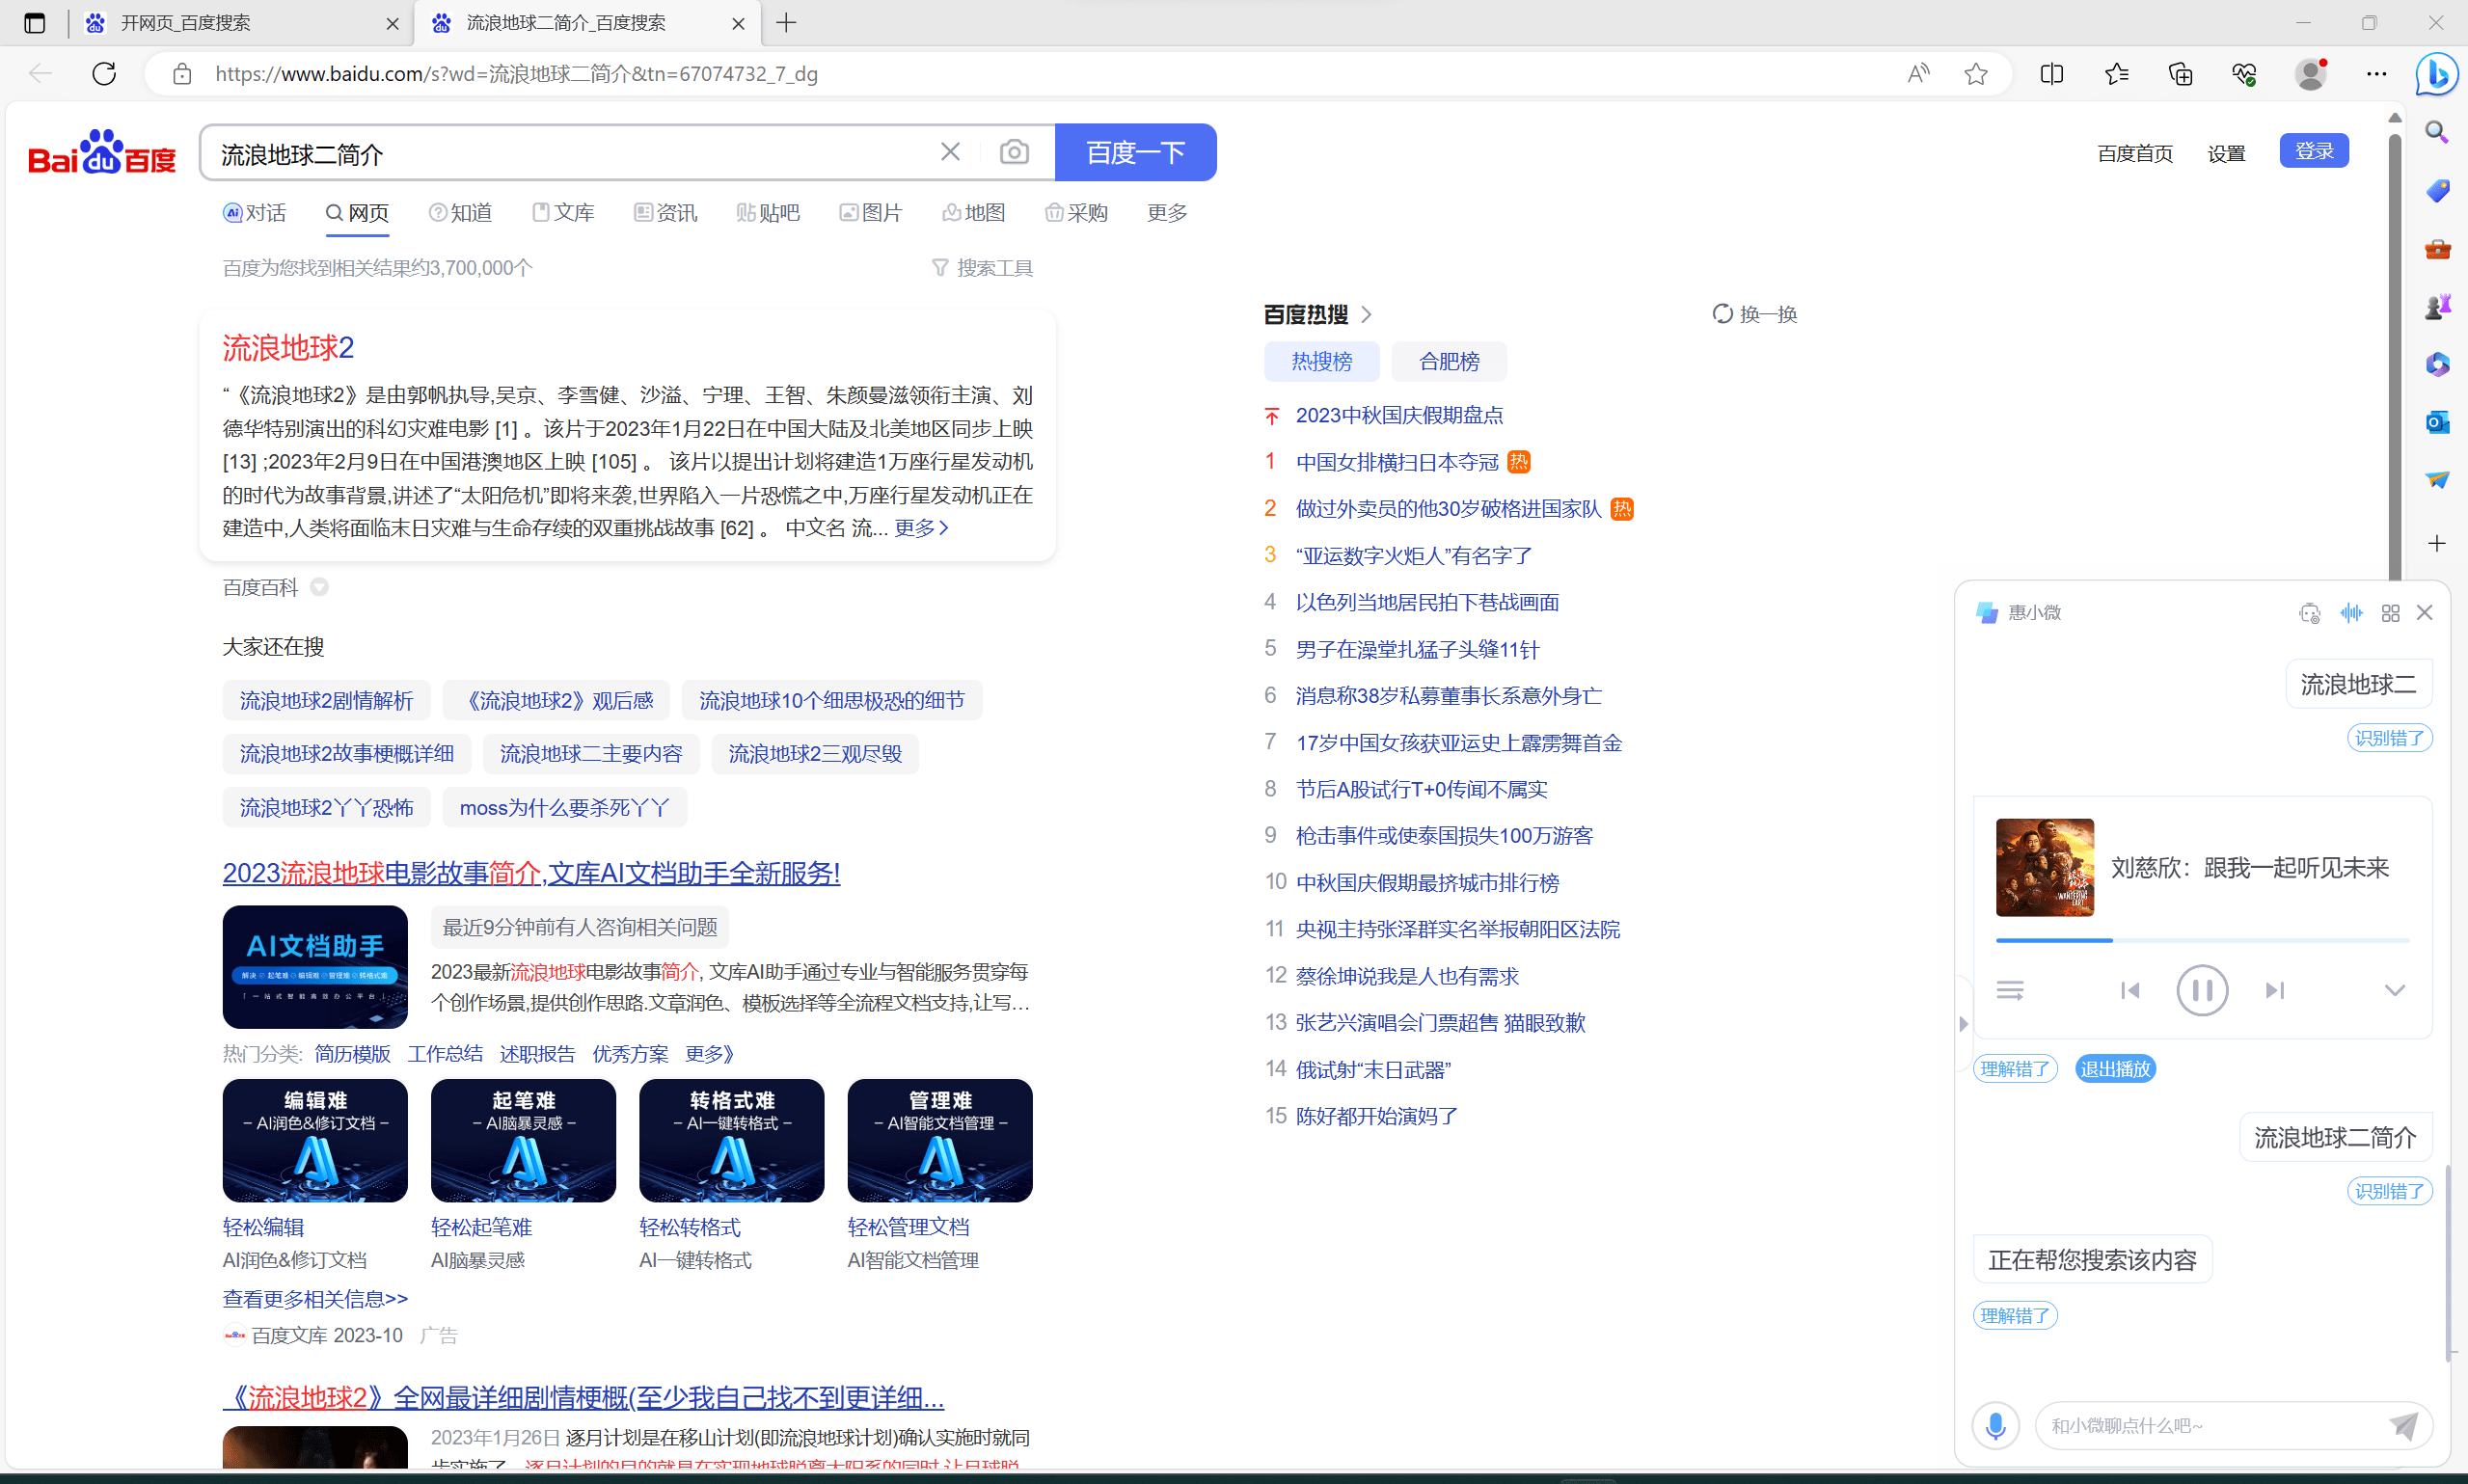Viewport: 2468px width, 1484px height.
Task: Click the 惠小微 grid apps icon
Action: coord(2390,613)
